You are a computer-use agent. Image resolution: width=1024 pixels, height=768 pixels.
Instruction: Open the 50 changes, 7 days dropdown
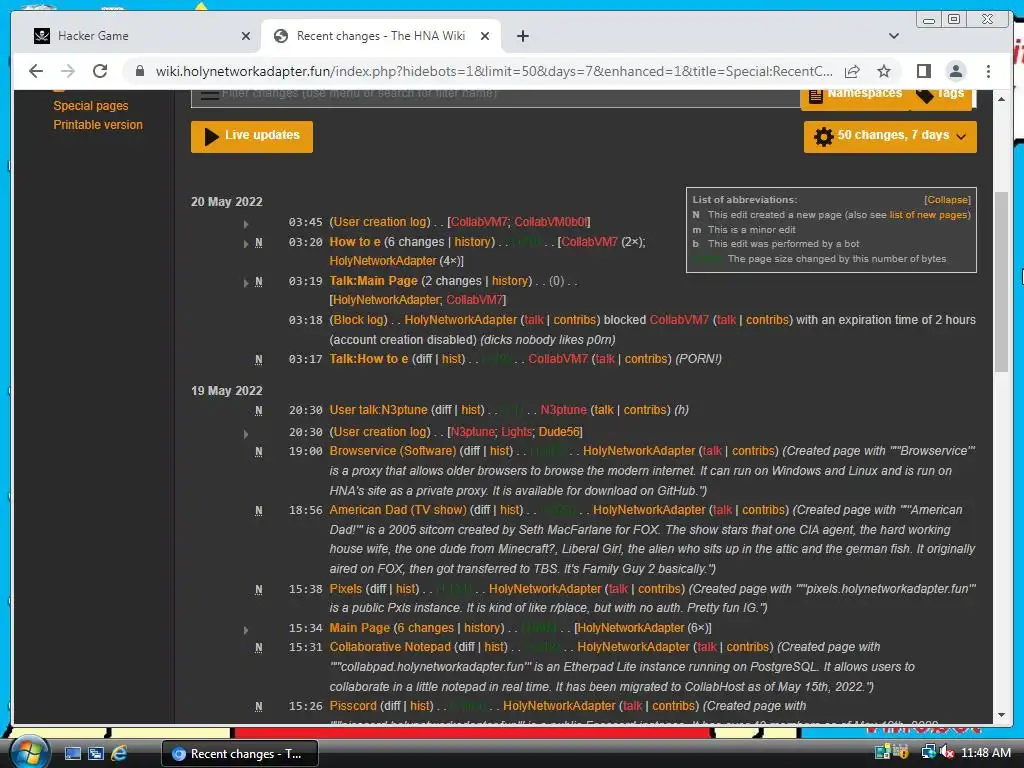tap(890, 136)
